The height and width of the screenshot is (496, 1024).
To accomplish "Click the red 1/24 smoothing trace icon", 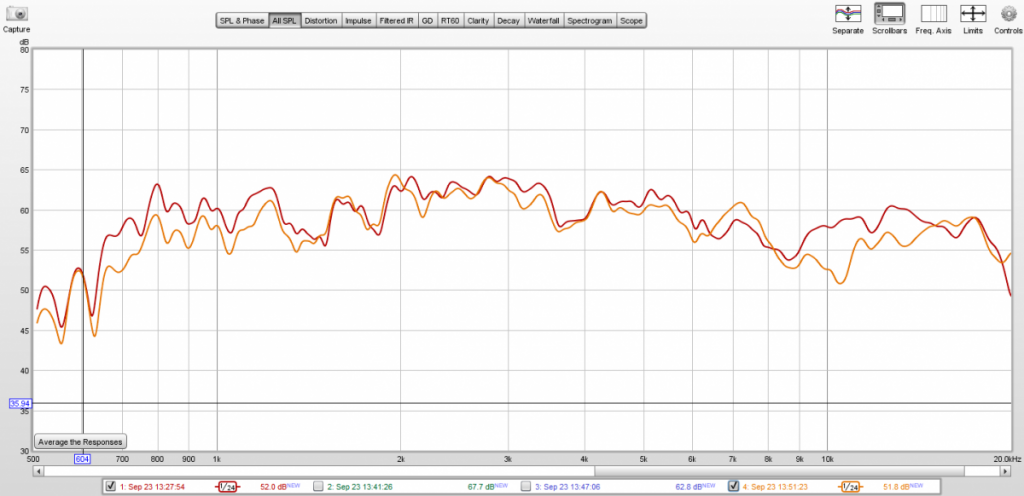I will [x=227, y=486].
